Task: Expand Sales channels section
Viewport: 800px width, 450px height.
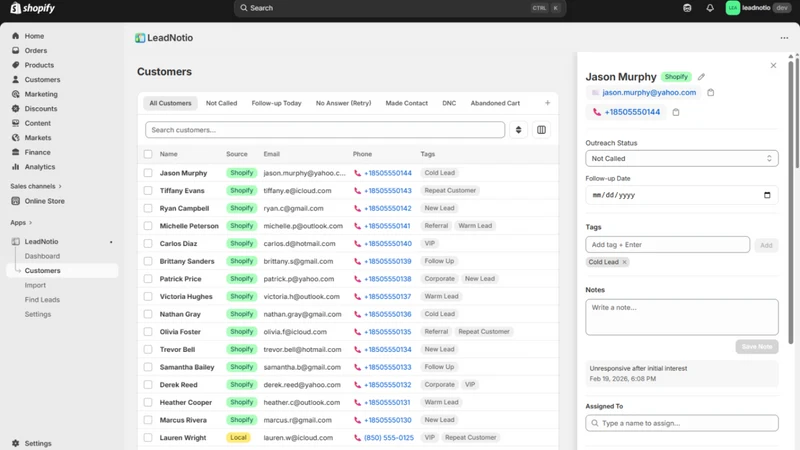Action: (x=36, y=186)
